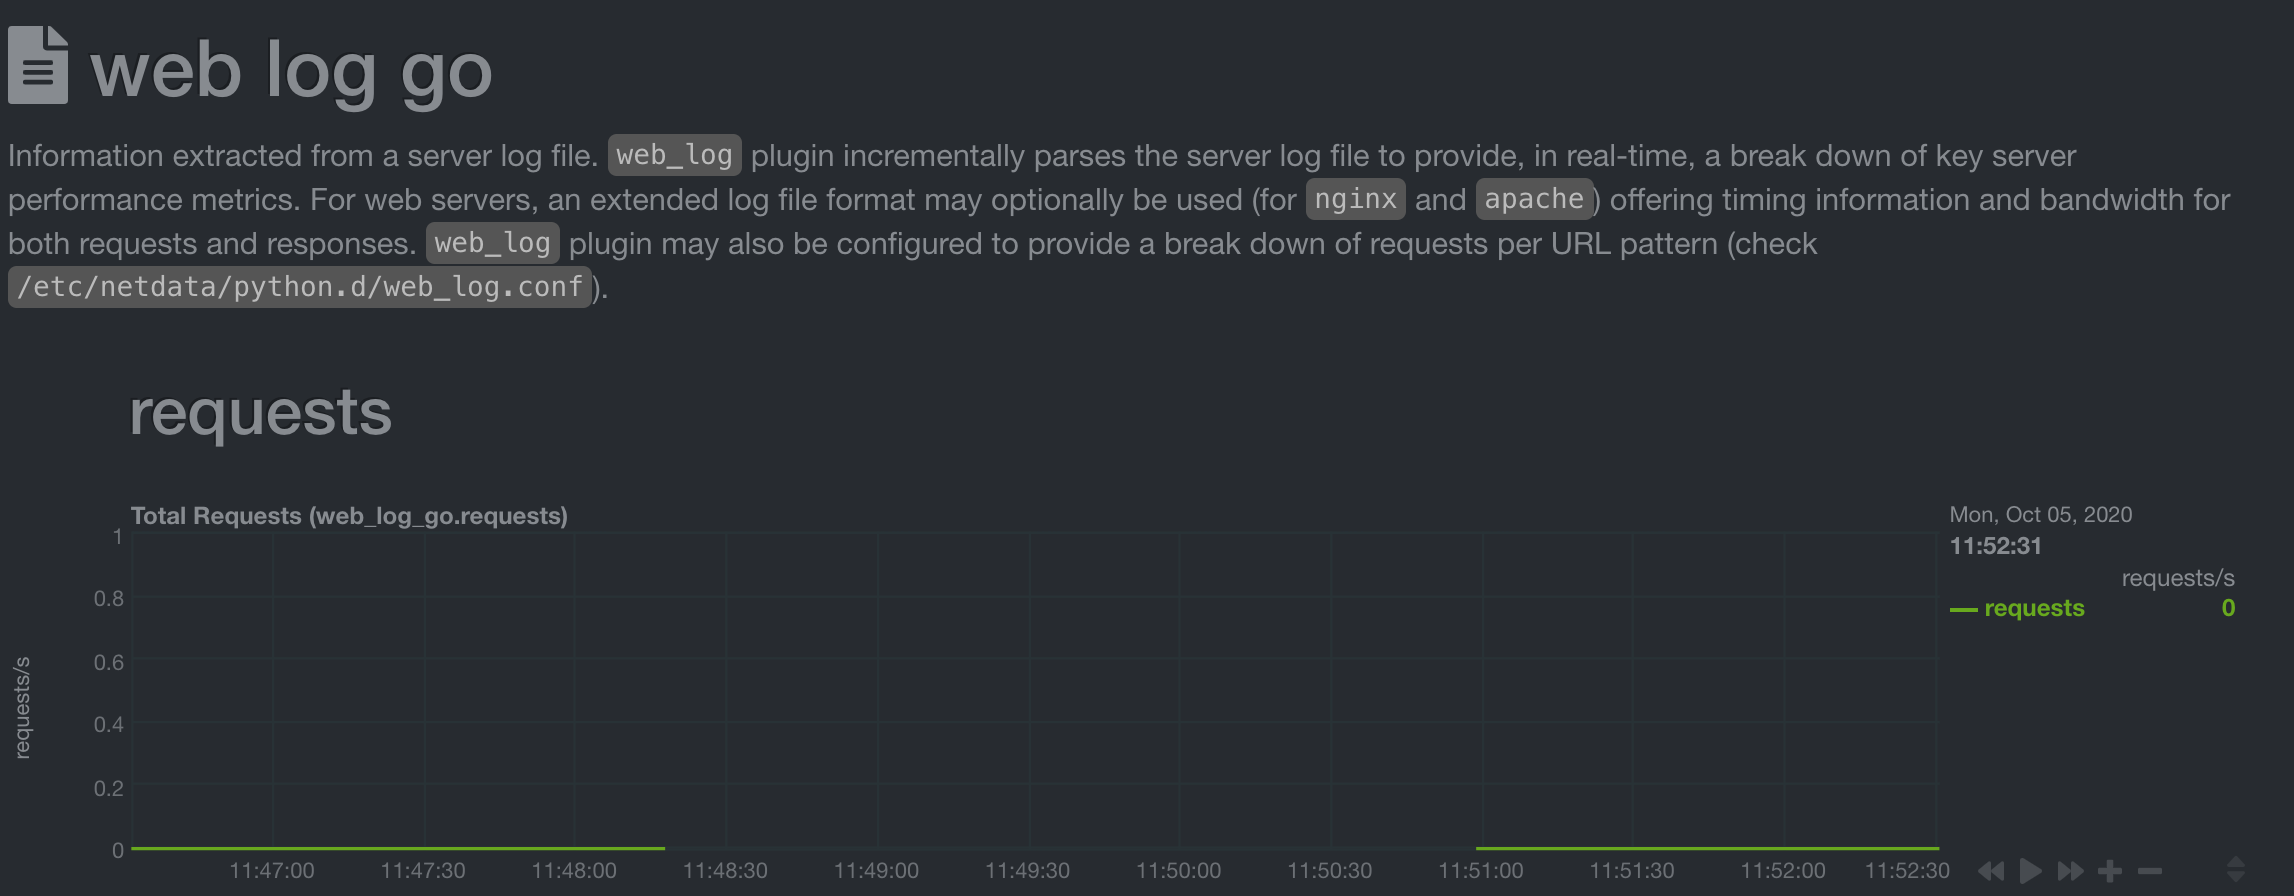Click the nginx code label
The width and height of the screenshot is (2294, 896).
(1354, 199)
